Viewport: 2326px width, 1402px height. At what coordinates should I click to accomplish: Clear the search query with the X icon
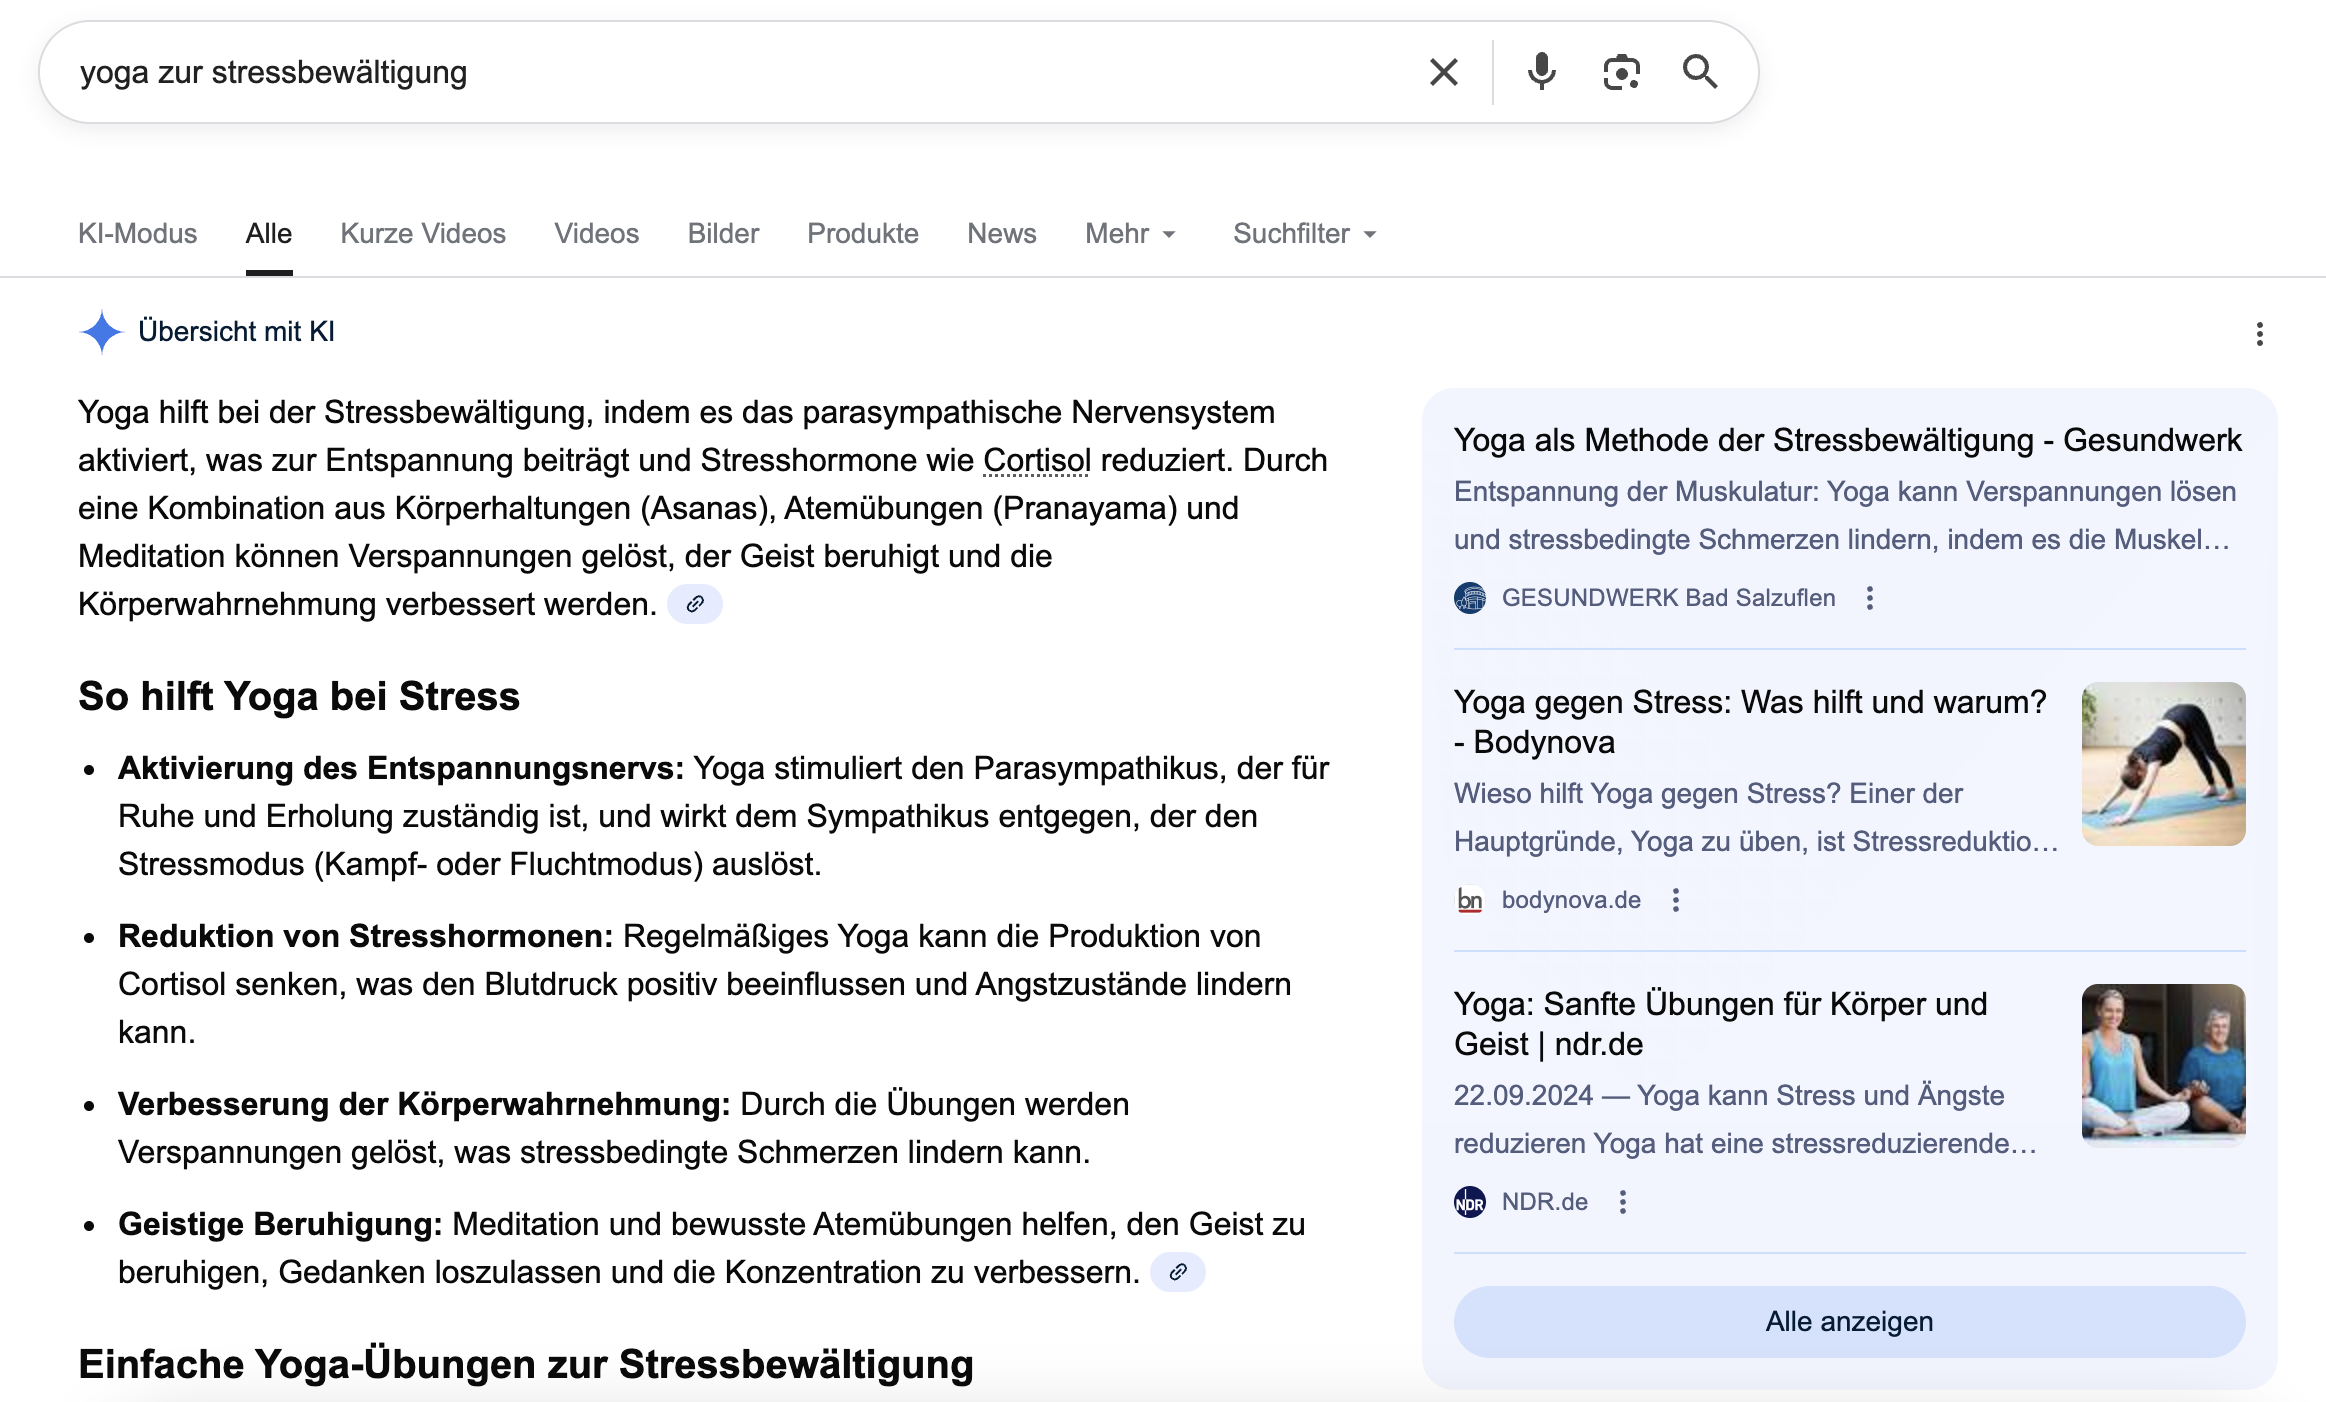(x=1443, y=72)
